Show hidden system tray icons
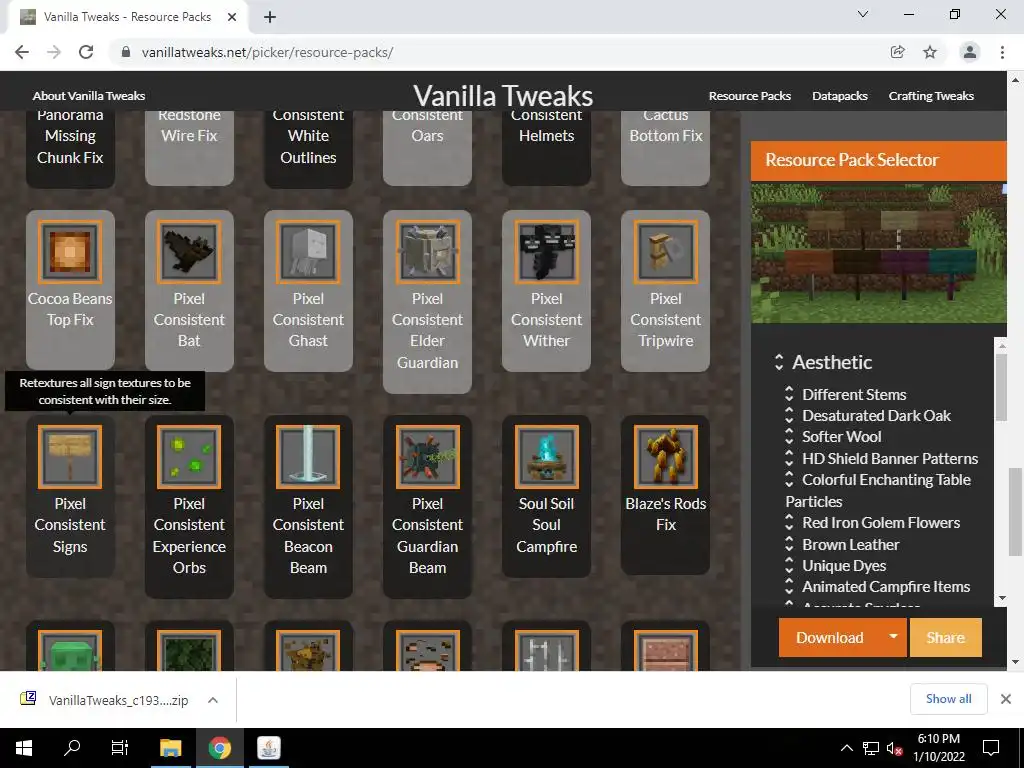 click(x=846, y=748)
